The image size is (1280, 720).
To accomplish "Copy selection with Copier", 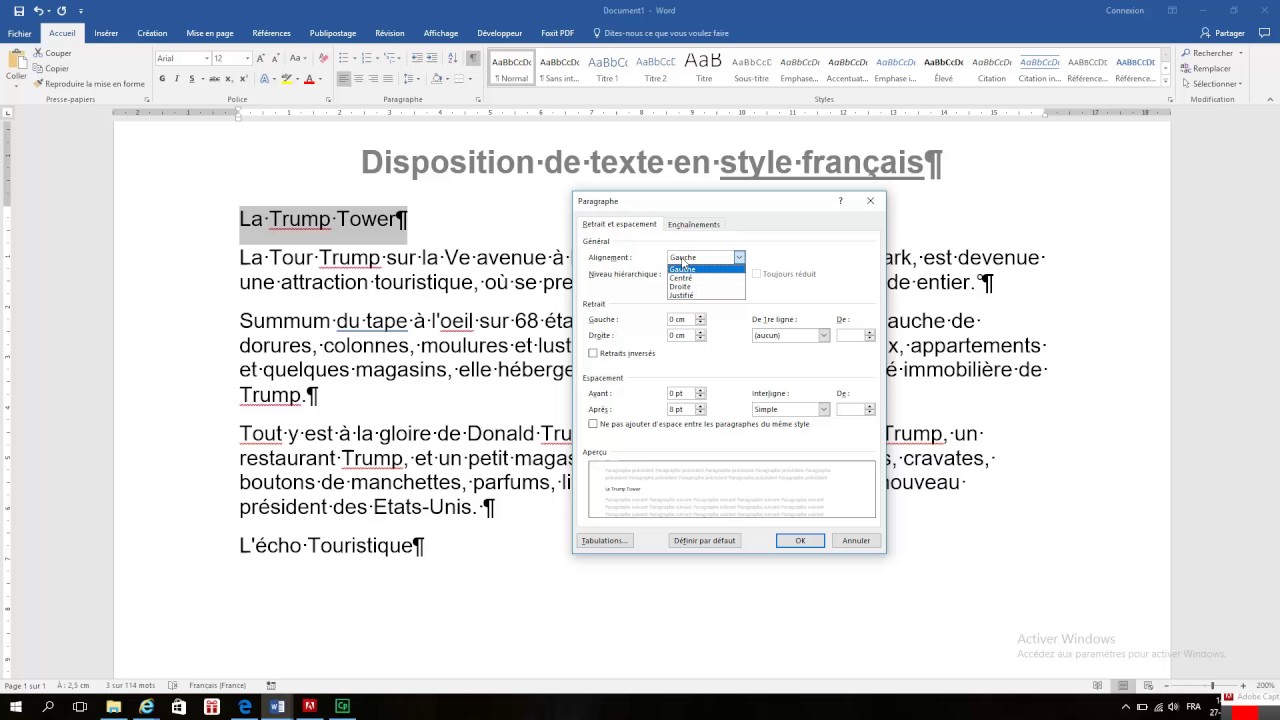I will (51, 69).
